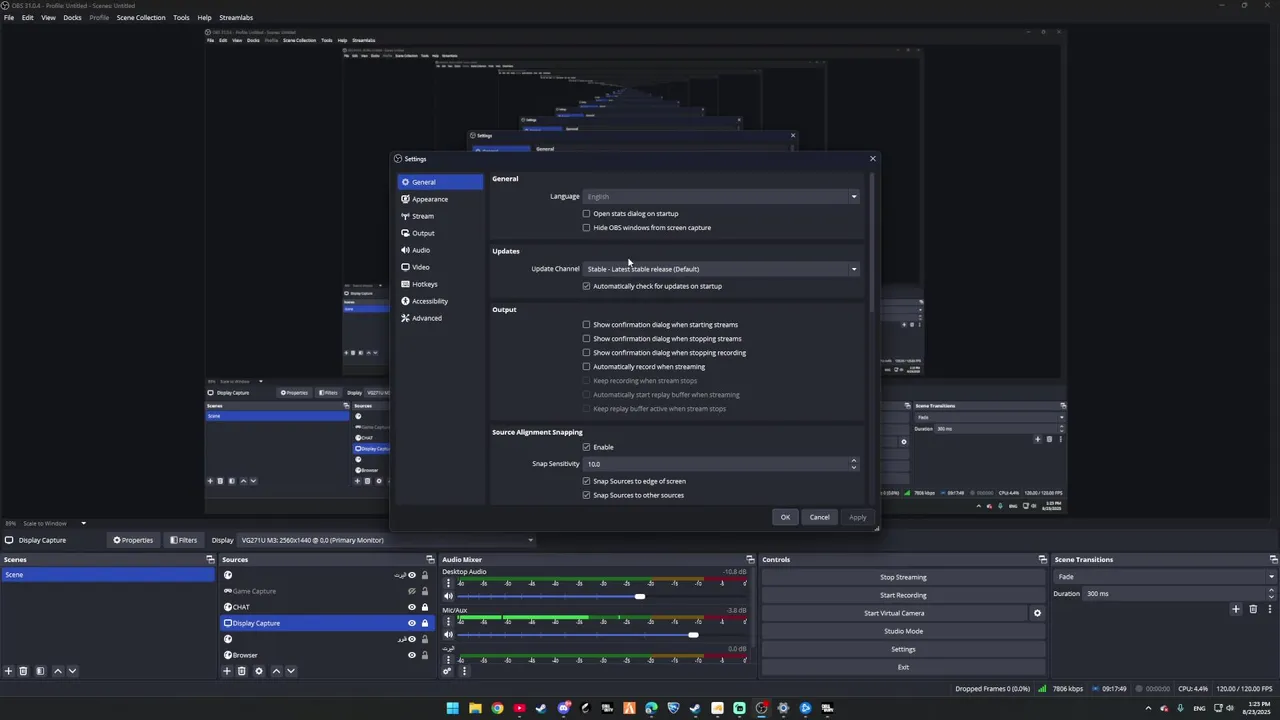Open Discord from the taskbar
This screenshot has width=1280, height=720.
pos(563,708)
